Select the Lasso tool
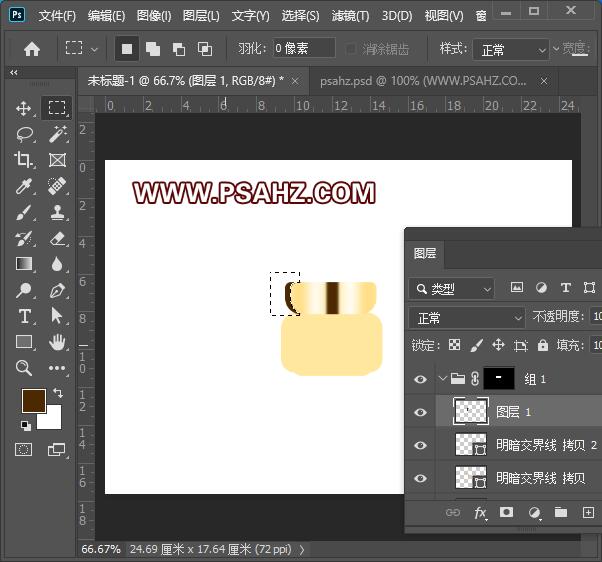The width and height of the screenshot is (602, 562). click(24, 134)
